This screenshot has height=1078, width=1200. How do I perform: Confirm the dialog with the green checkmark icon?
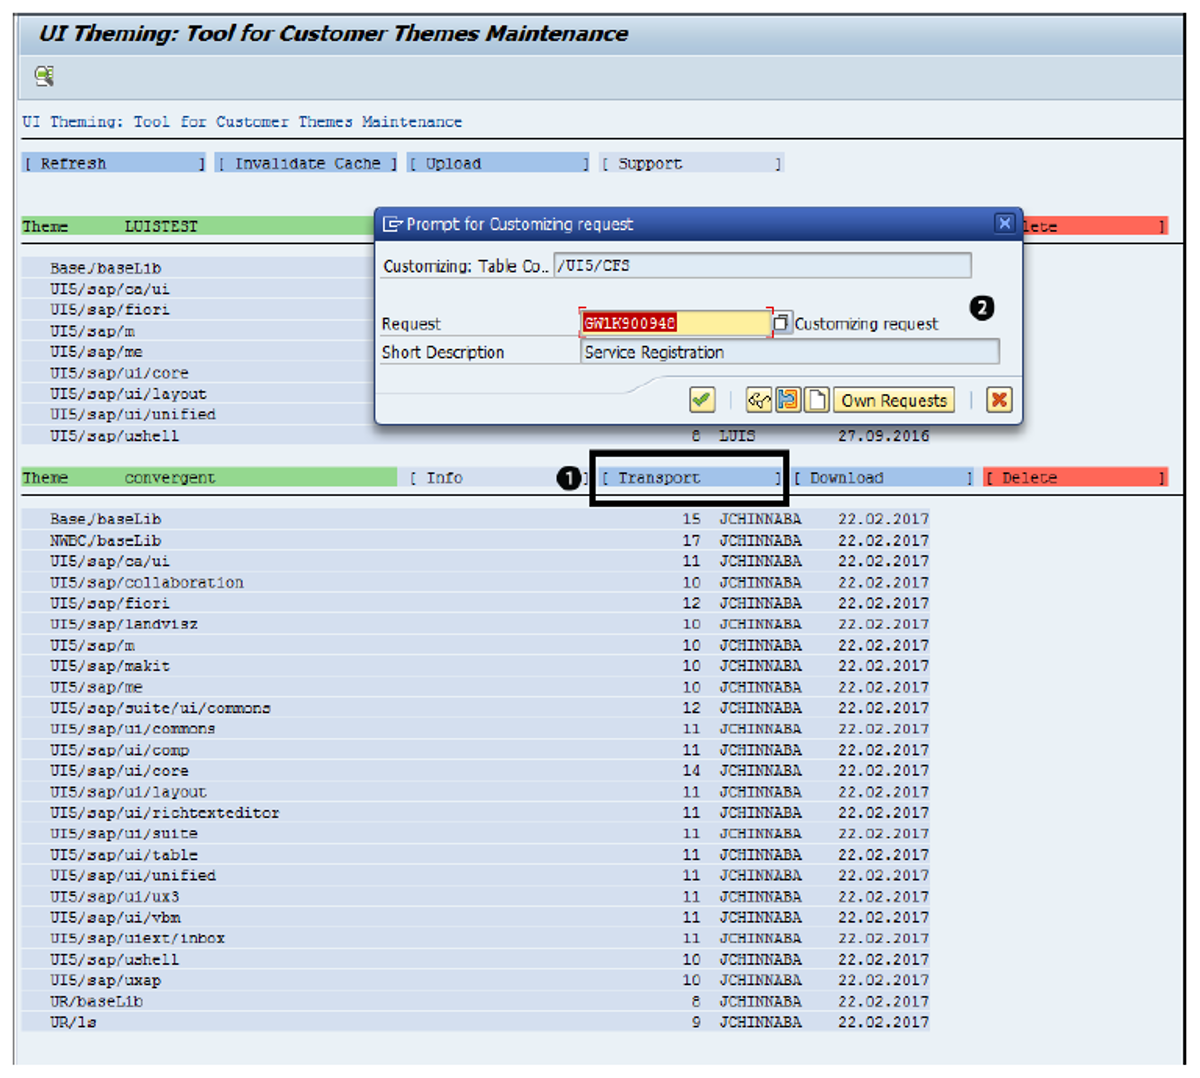click(701, 400)
